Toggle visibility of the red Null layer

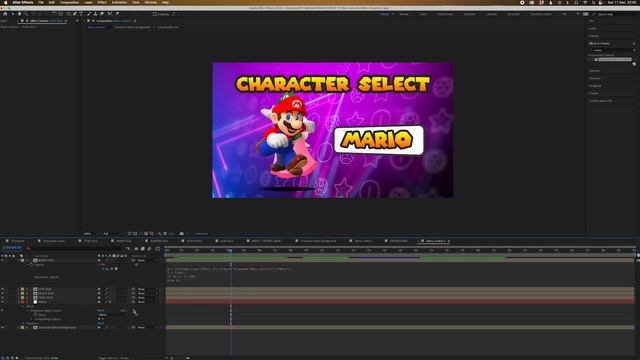pyautogui.click(x=2, y=302)
